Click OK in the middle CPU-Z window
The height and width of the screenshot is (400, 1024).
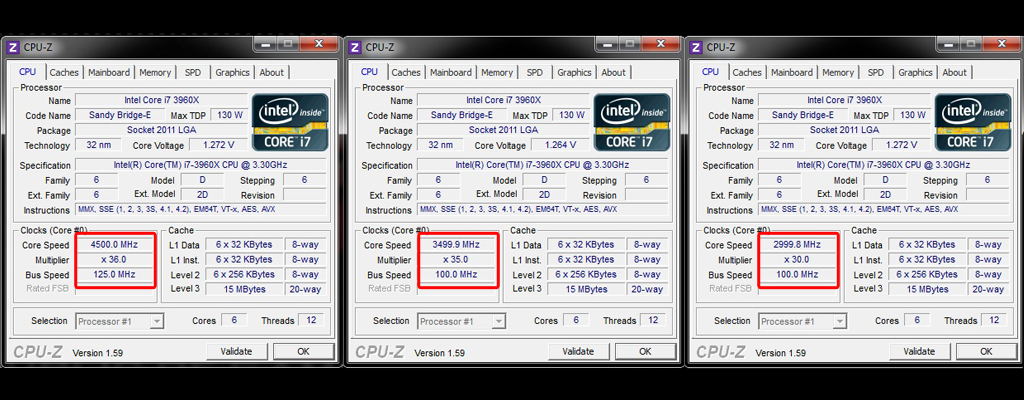pos(645,352)
